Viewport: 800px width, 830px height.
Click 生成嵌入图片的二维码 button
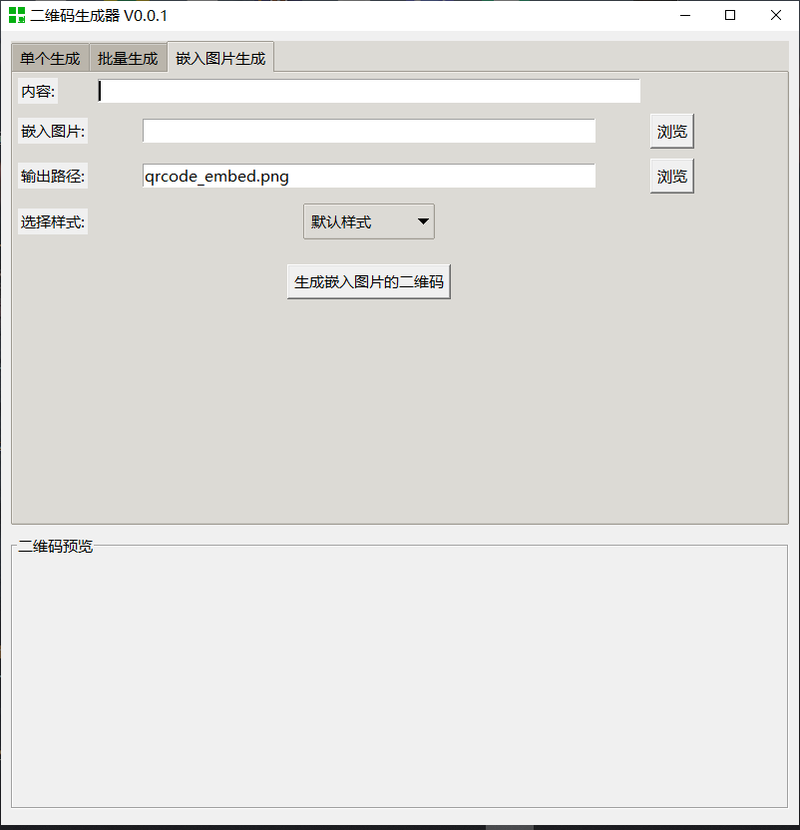coord(369,282)
